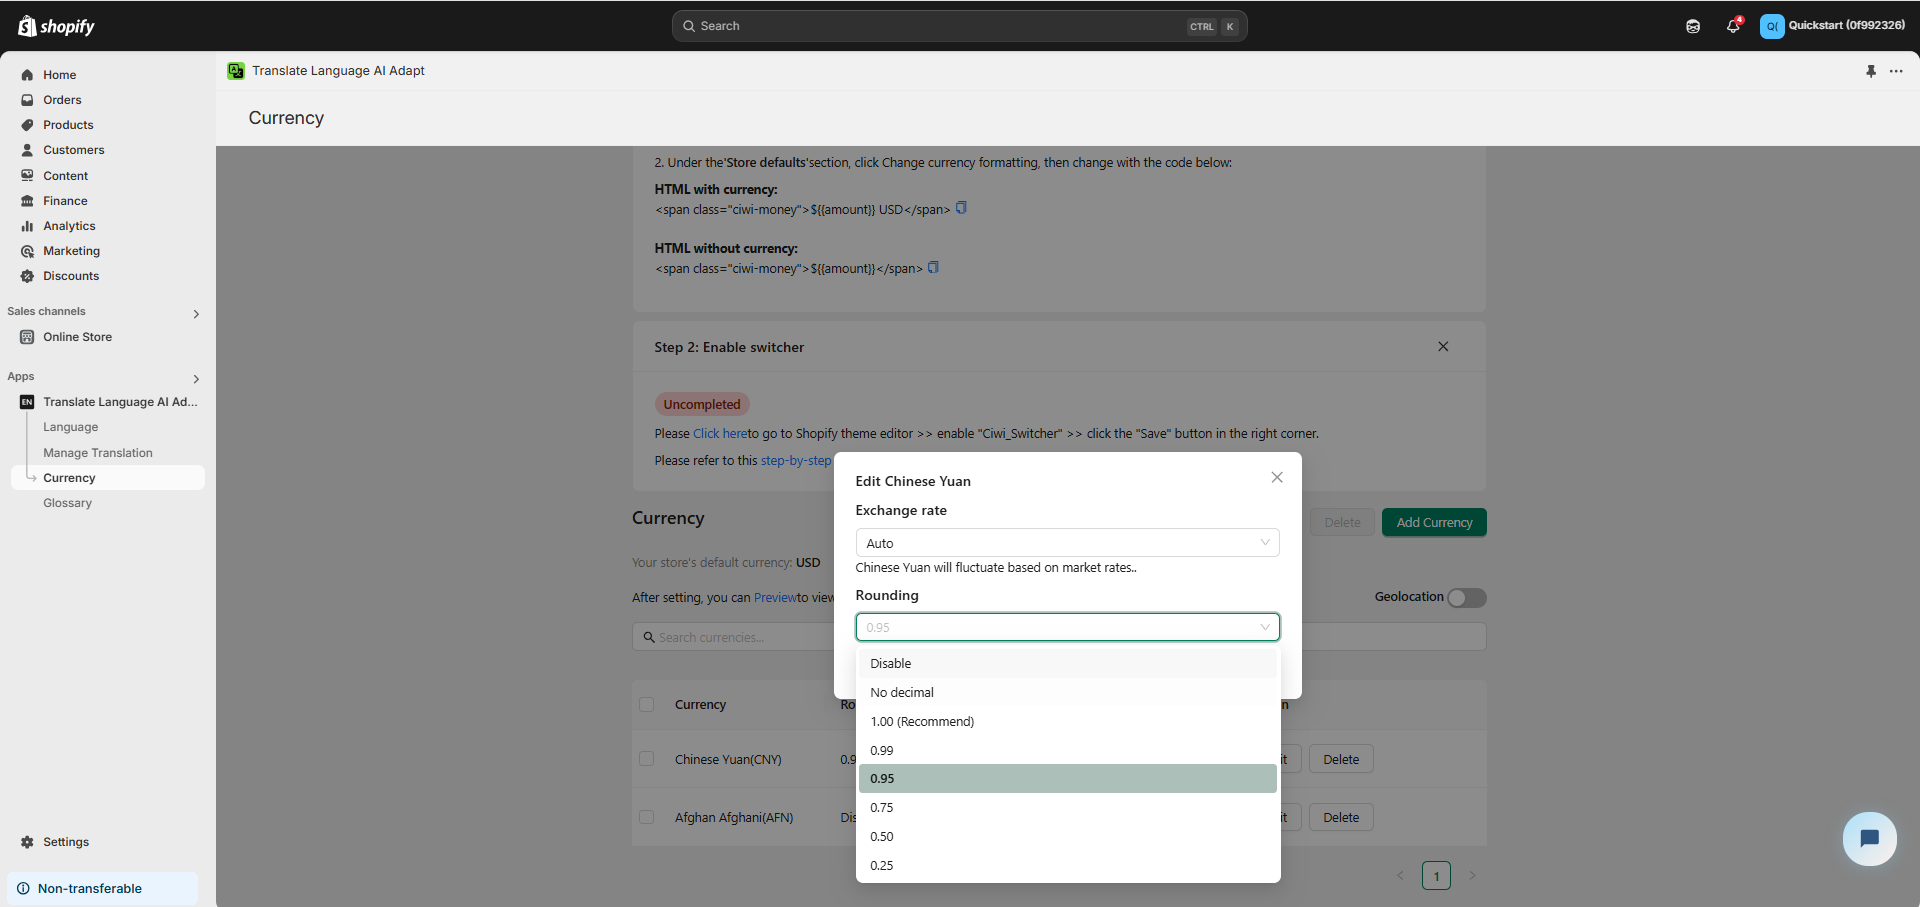This screenshot has height=907, width=1920.
Task: Copy the HTML with currency code
Action: tap(961, 208)
